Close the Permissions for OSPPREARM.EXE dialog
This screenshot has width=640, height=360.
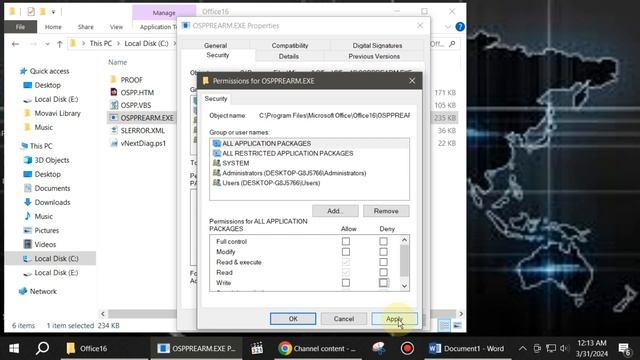point(412,81)
